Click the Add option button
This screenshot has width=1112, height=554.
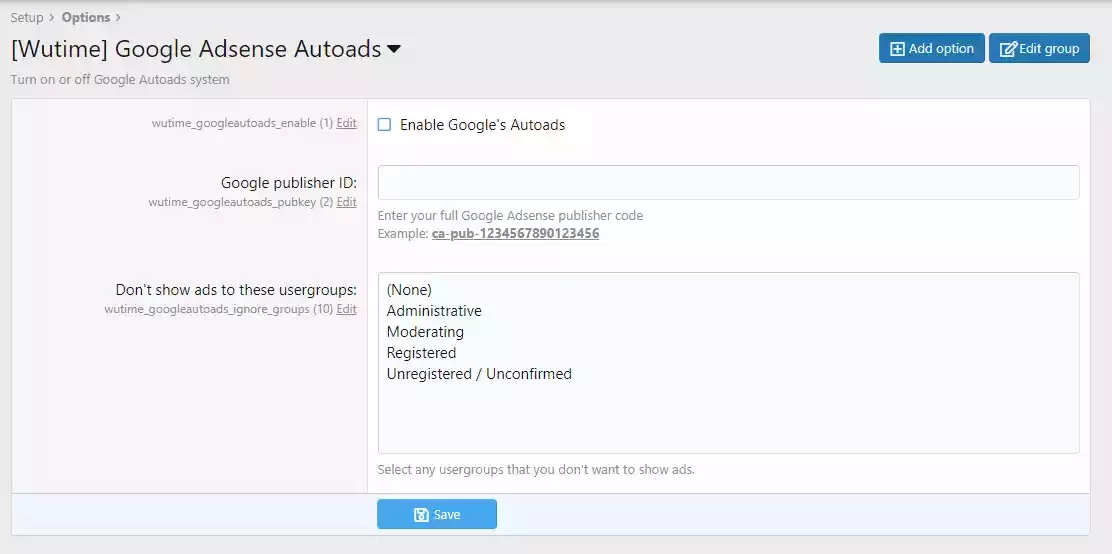(x=932, y=48)
